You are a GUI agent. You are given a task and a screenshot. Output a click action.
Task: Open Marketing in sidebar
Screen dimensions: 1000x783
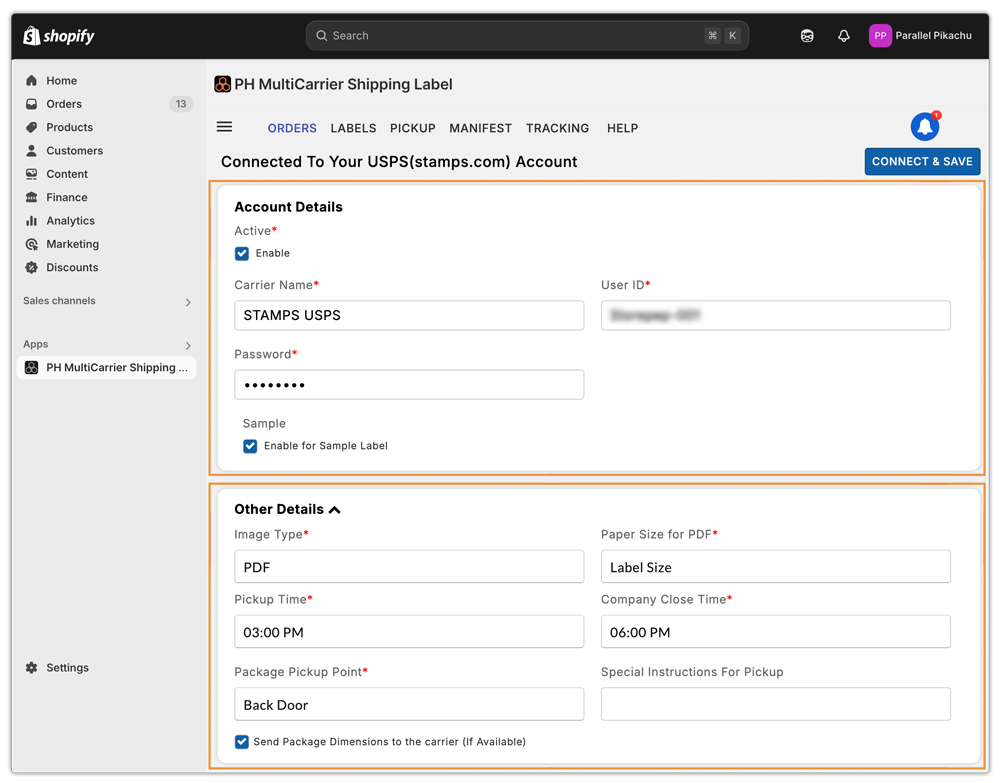pyautogui.click(x=72, y=244)
